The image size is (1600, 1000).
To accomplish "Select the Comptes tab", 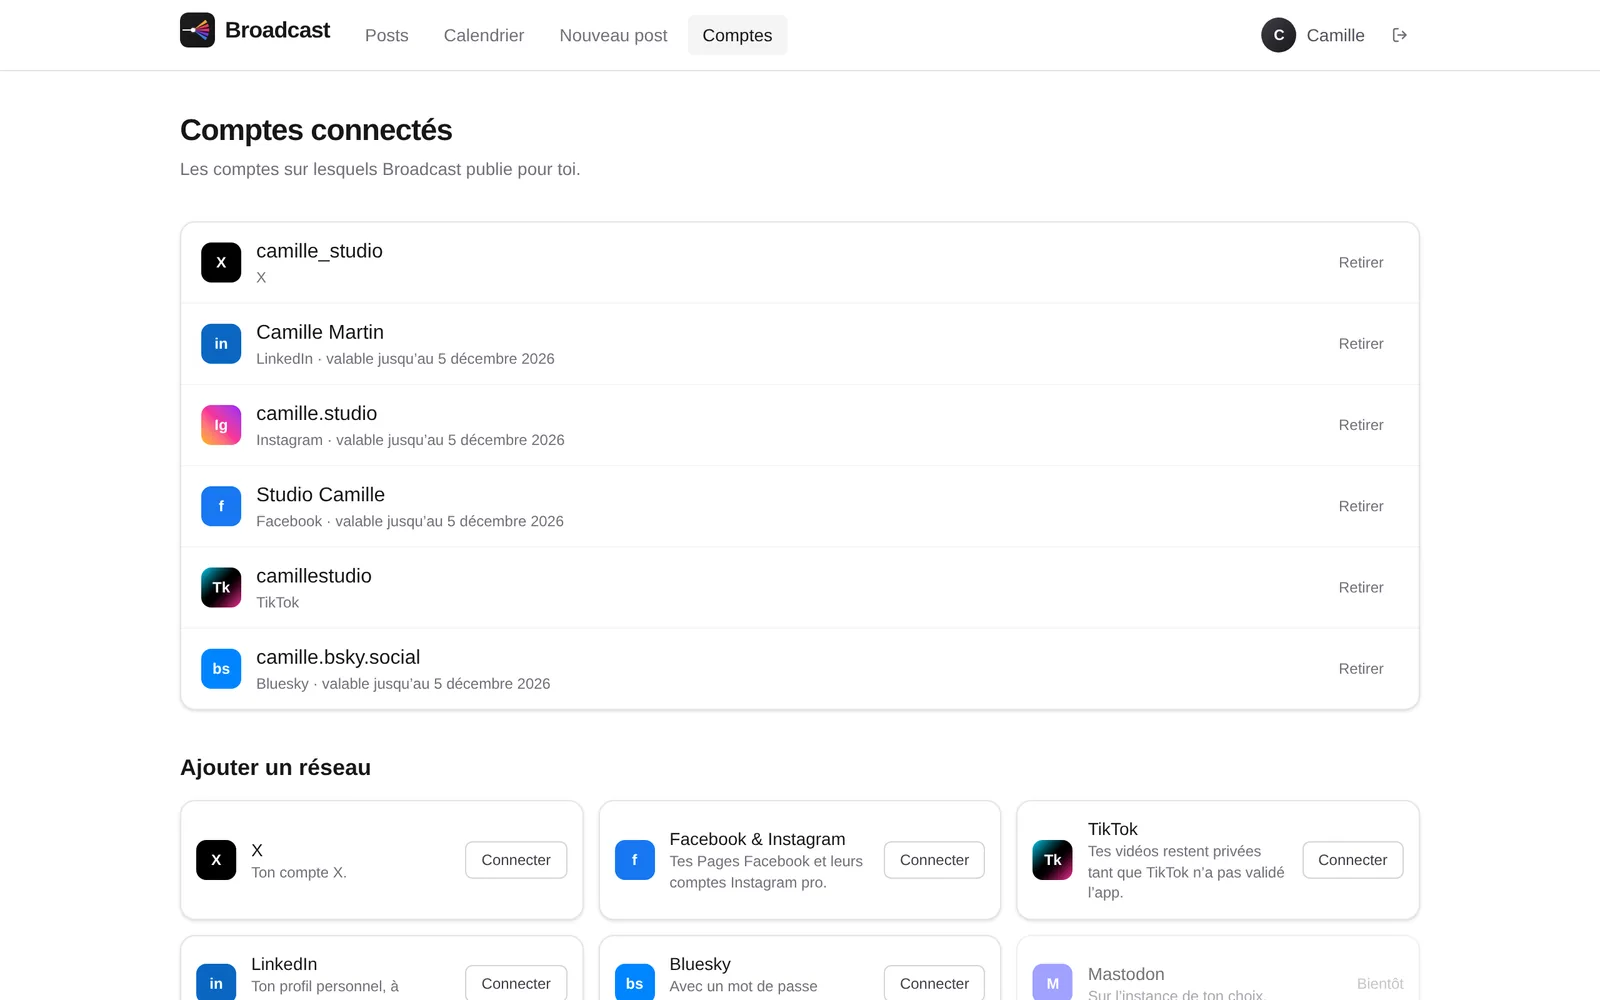I will [x=737, y=35].
